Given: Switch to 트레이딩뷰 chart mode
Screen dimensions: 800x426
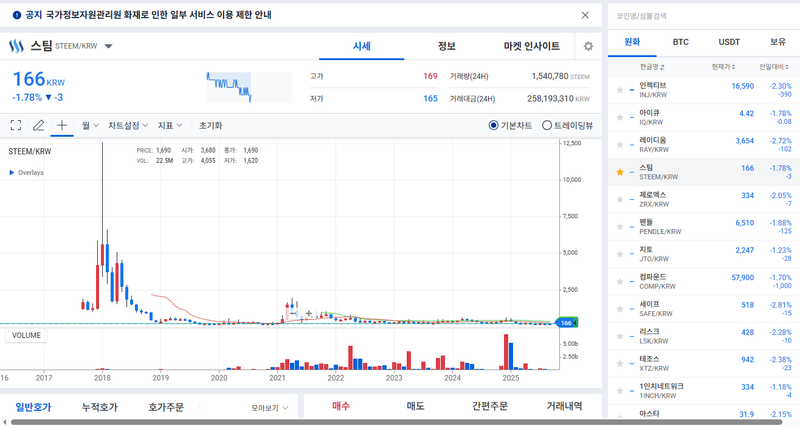Looking at the screenshot, I should tap(547, 126).
